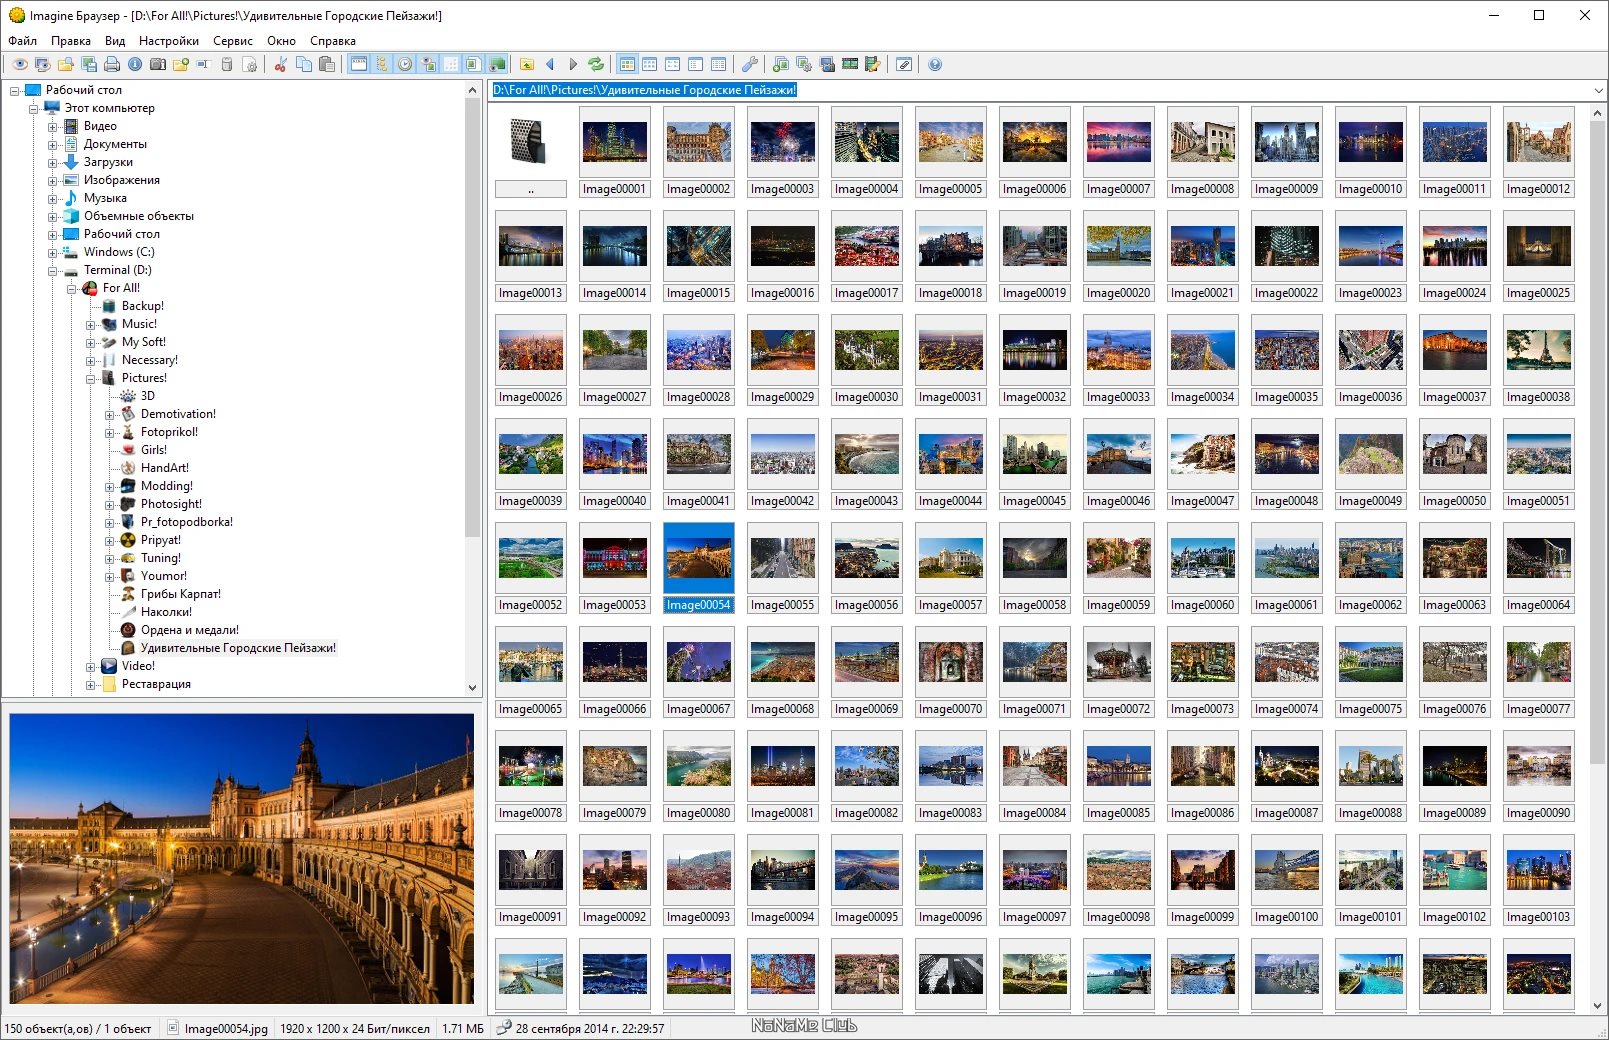
Task: Click the up-folder icon in the toolbar
Action: (527, 64)
